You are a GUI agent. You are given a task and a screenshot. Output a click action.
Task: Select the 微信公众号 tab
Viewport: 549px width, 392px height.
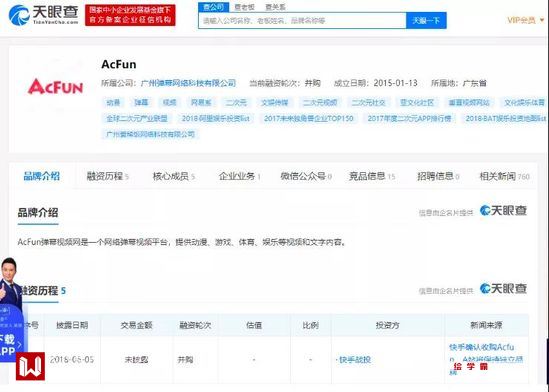306,176
